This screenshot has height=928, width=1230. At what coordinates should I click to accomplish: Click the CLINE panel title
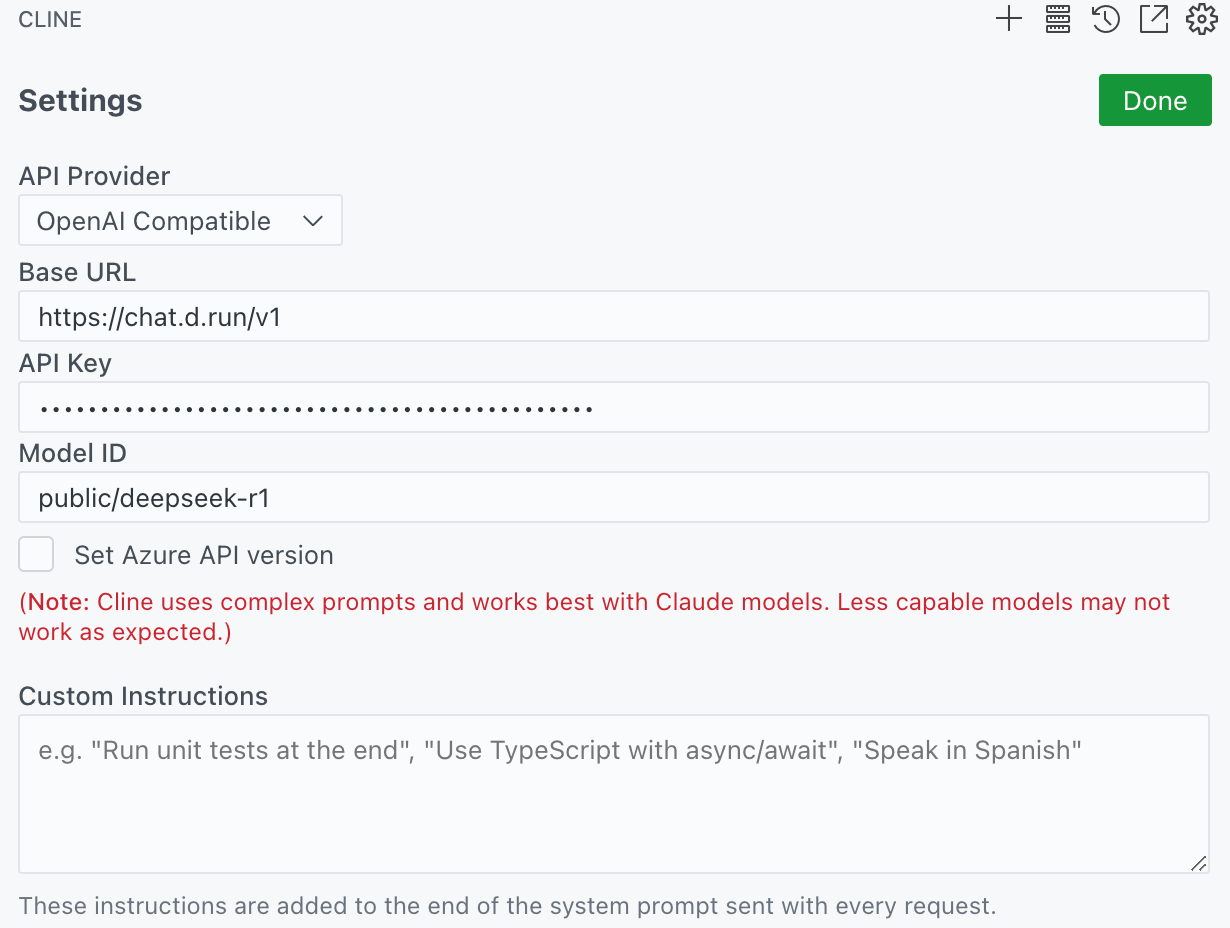click(x=50, y=20)
